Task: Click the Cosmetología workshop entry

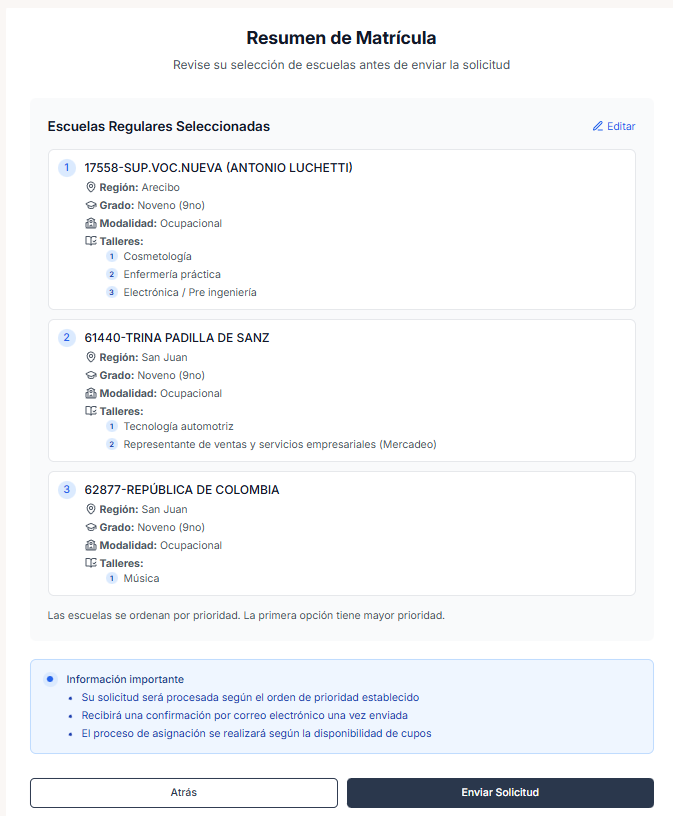Action: point(157,257)
